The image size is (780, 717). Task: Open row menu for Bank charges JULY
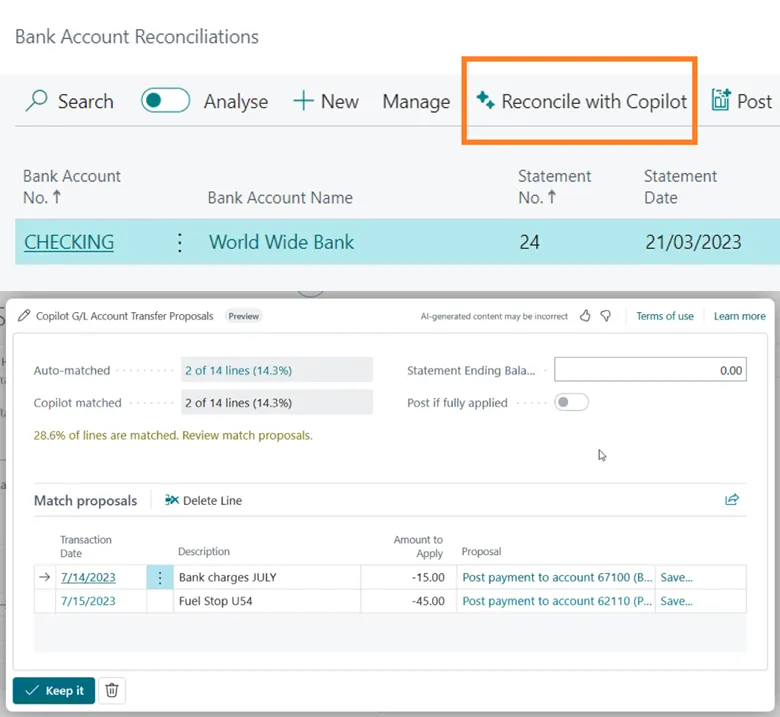(x=160, y=578)
